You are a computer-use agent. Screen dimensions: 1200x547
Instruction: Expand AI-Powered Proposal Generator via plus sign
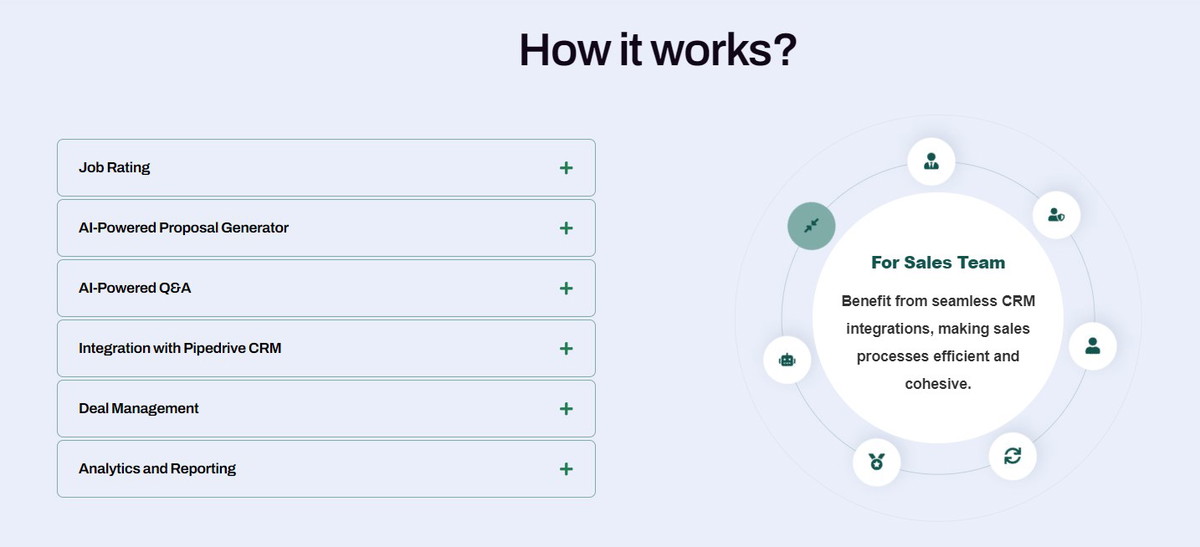[566, 228]
